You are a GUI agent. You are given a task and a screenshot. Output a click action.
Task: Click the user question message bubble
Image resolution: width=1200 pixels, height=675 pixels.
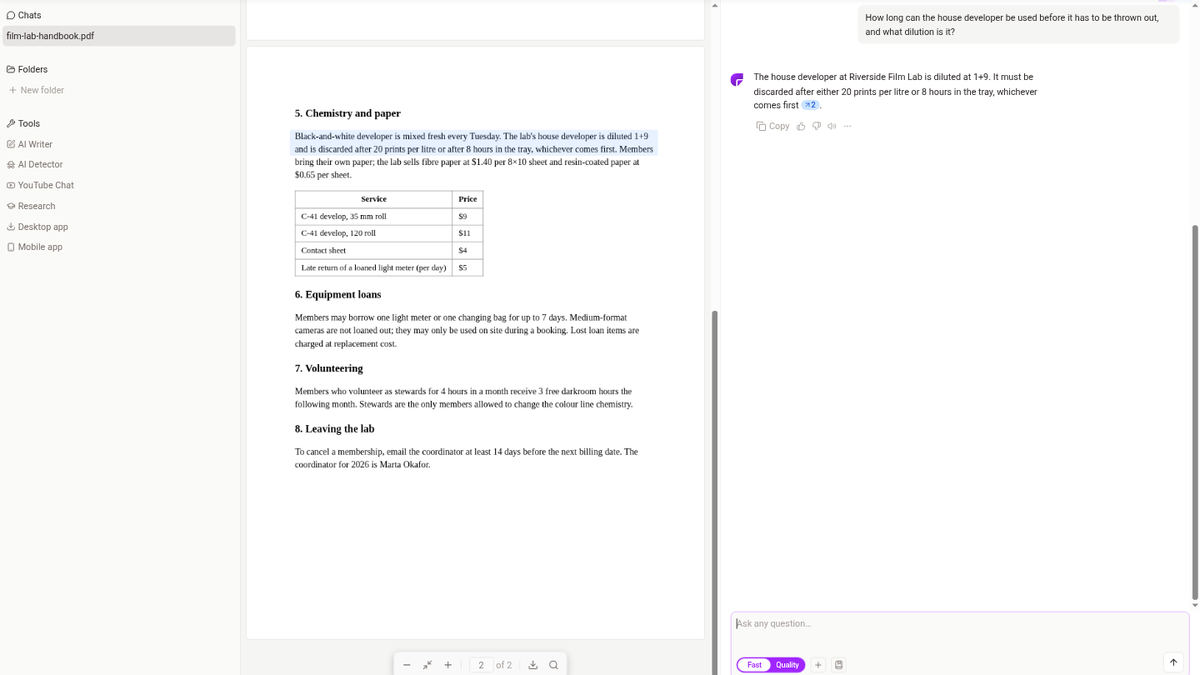(x=1017, y=25)
